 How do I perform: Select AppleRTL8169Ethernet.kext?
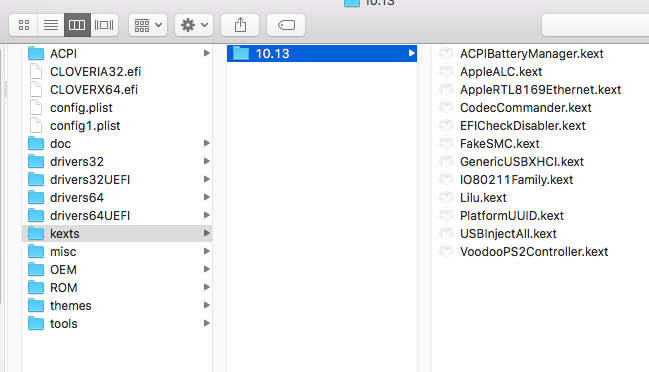540,90
